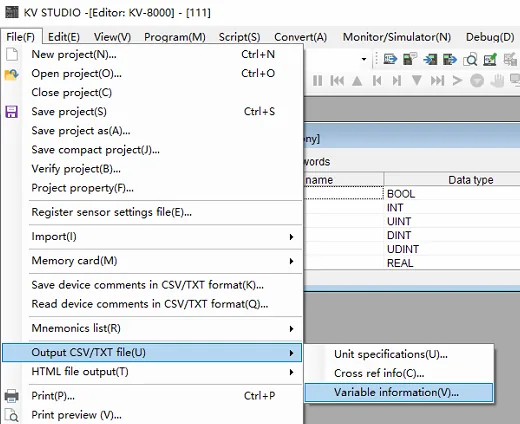Click the purple Save project disk icon
This screenshot has height=424, width=520.
[11, 112]
